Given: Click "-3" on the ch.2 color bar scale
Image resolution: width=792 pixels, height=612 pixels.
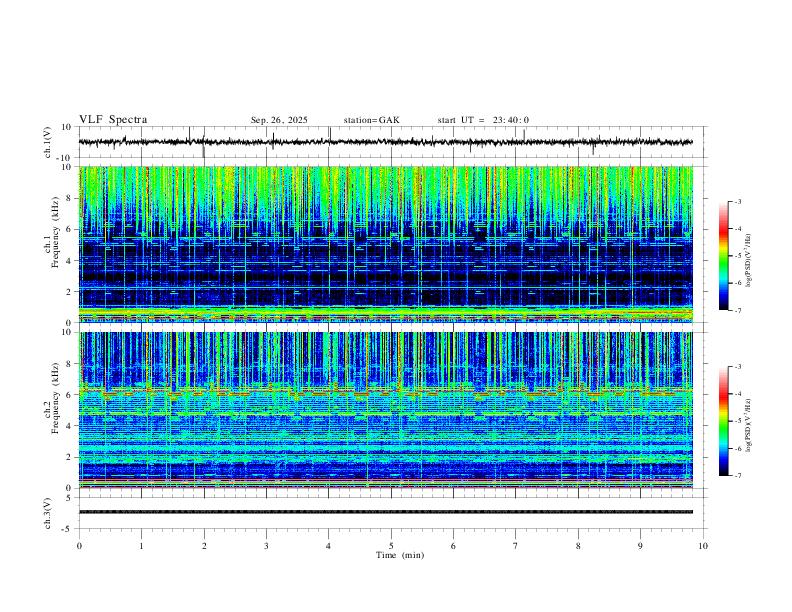Looking at the screenshot, I should pyautogui.click(x=738, y=367).
